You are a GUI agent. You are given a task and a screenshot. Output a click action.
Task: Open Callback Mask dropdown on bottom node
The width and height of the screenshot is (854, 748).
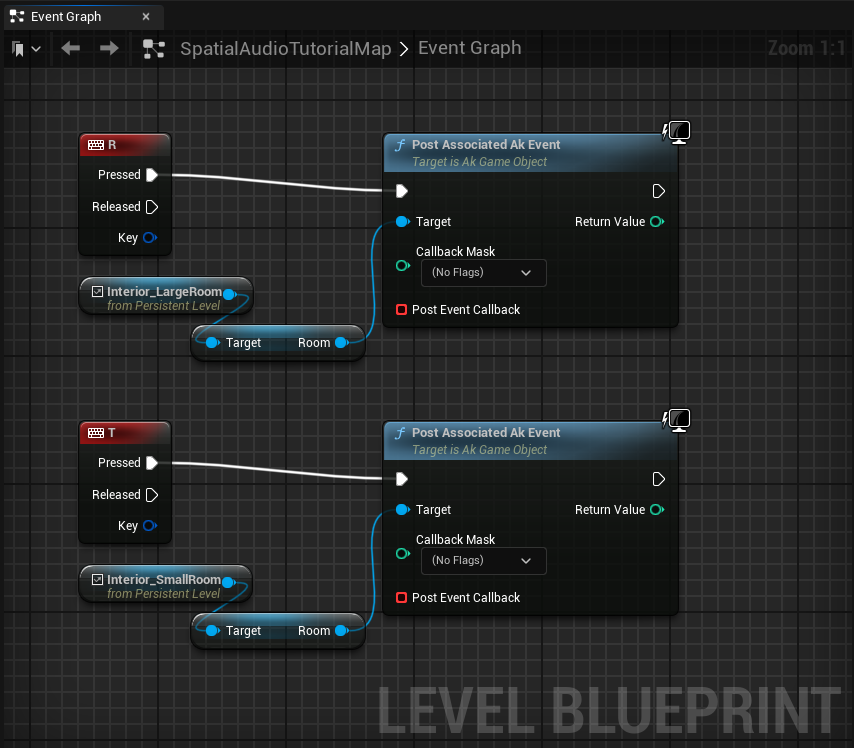tap(483, 560)
